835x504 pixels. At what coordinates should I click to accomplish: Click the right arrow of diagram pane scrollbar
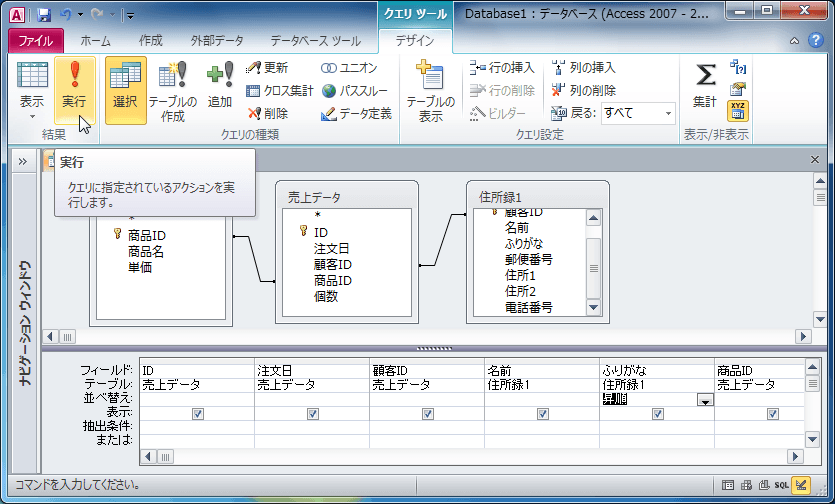[x=803, y=336]
